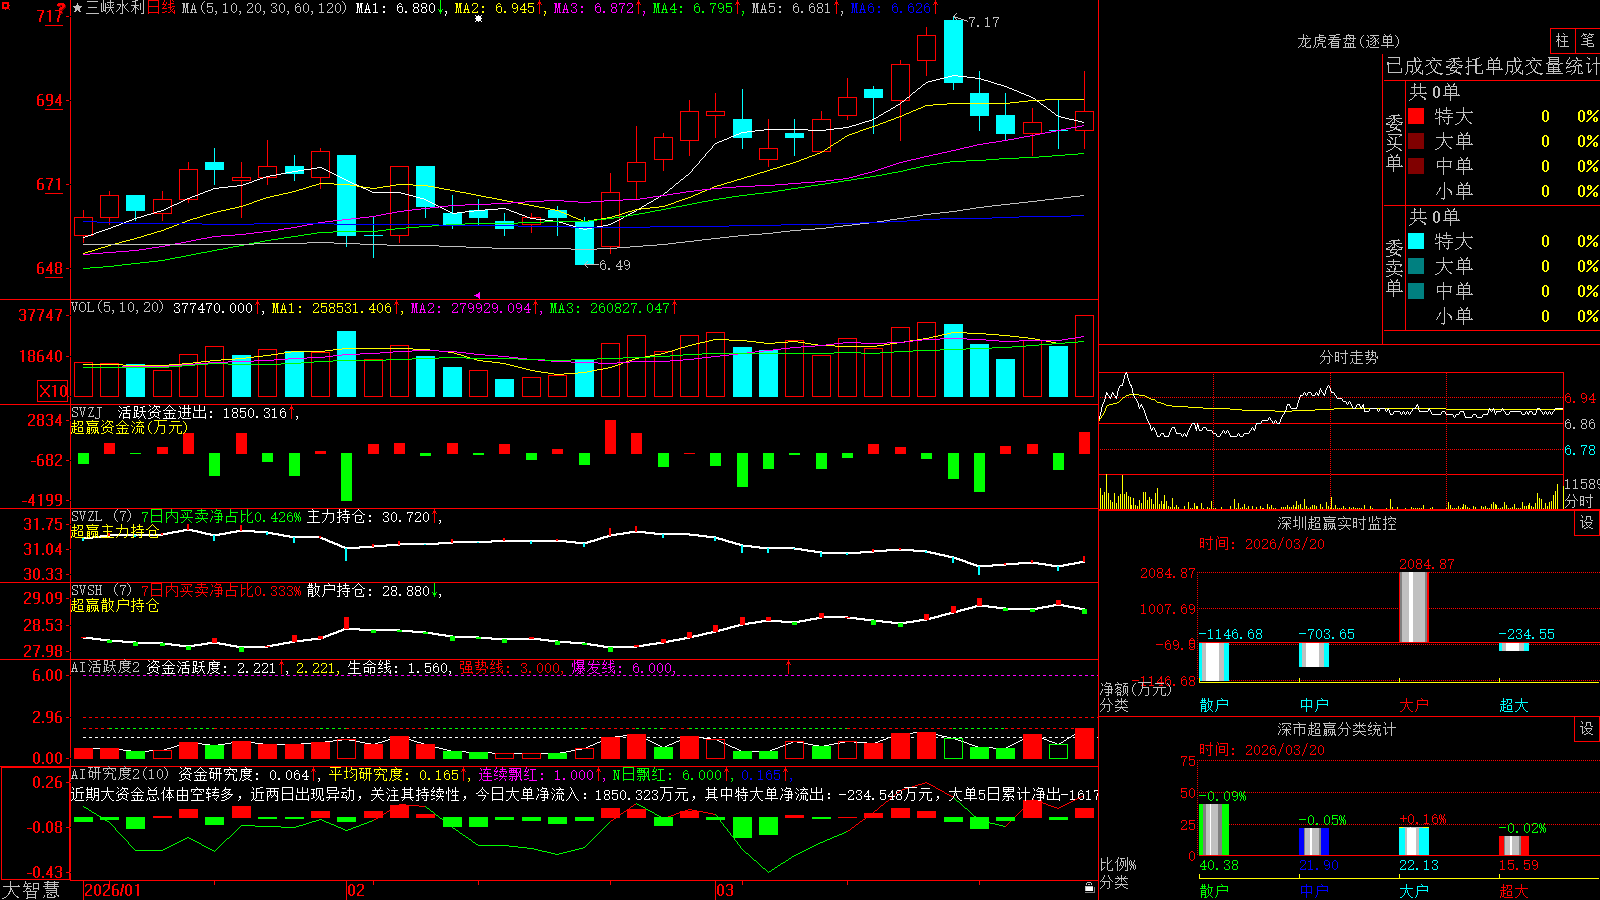Click the 爆发线: 6.000 label
1600x900 pixels.
622,667
